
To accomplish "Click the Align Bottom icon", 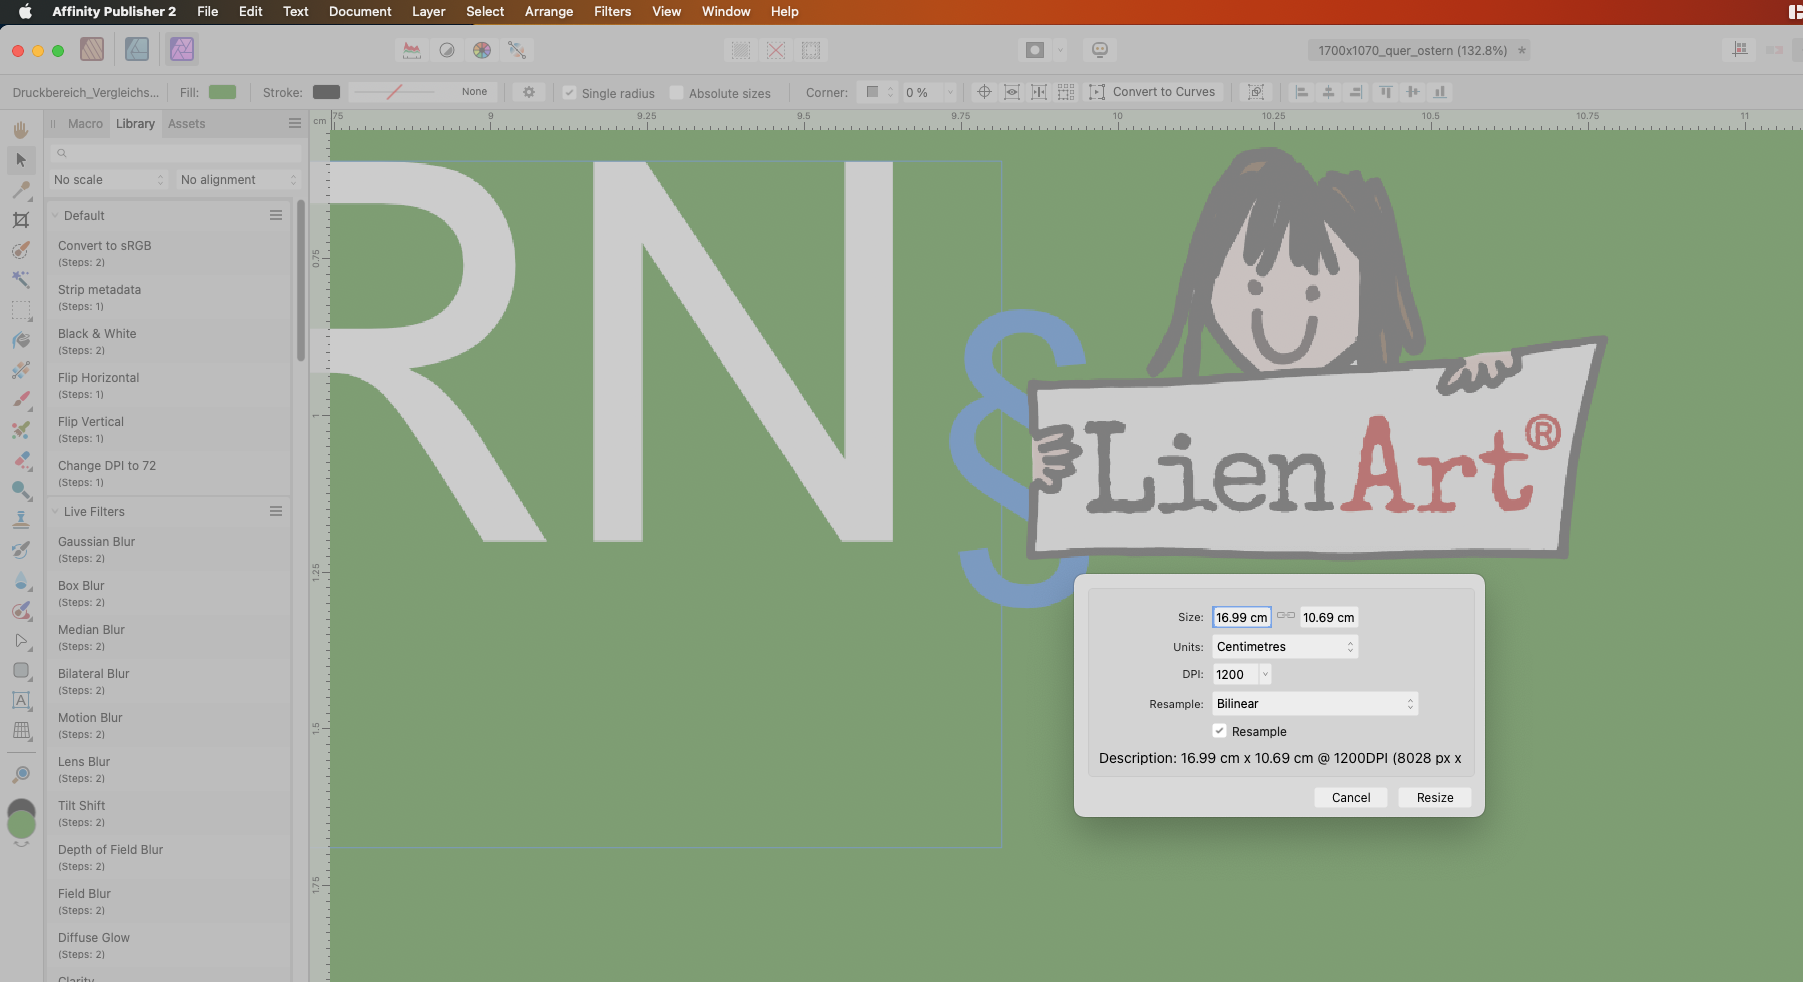I will click(x=1440, y=92).
